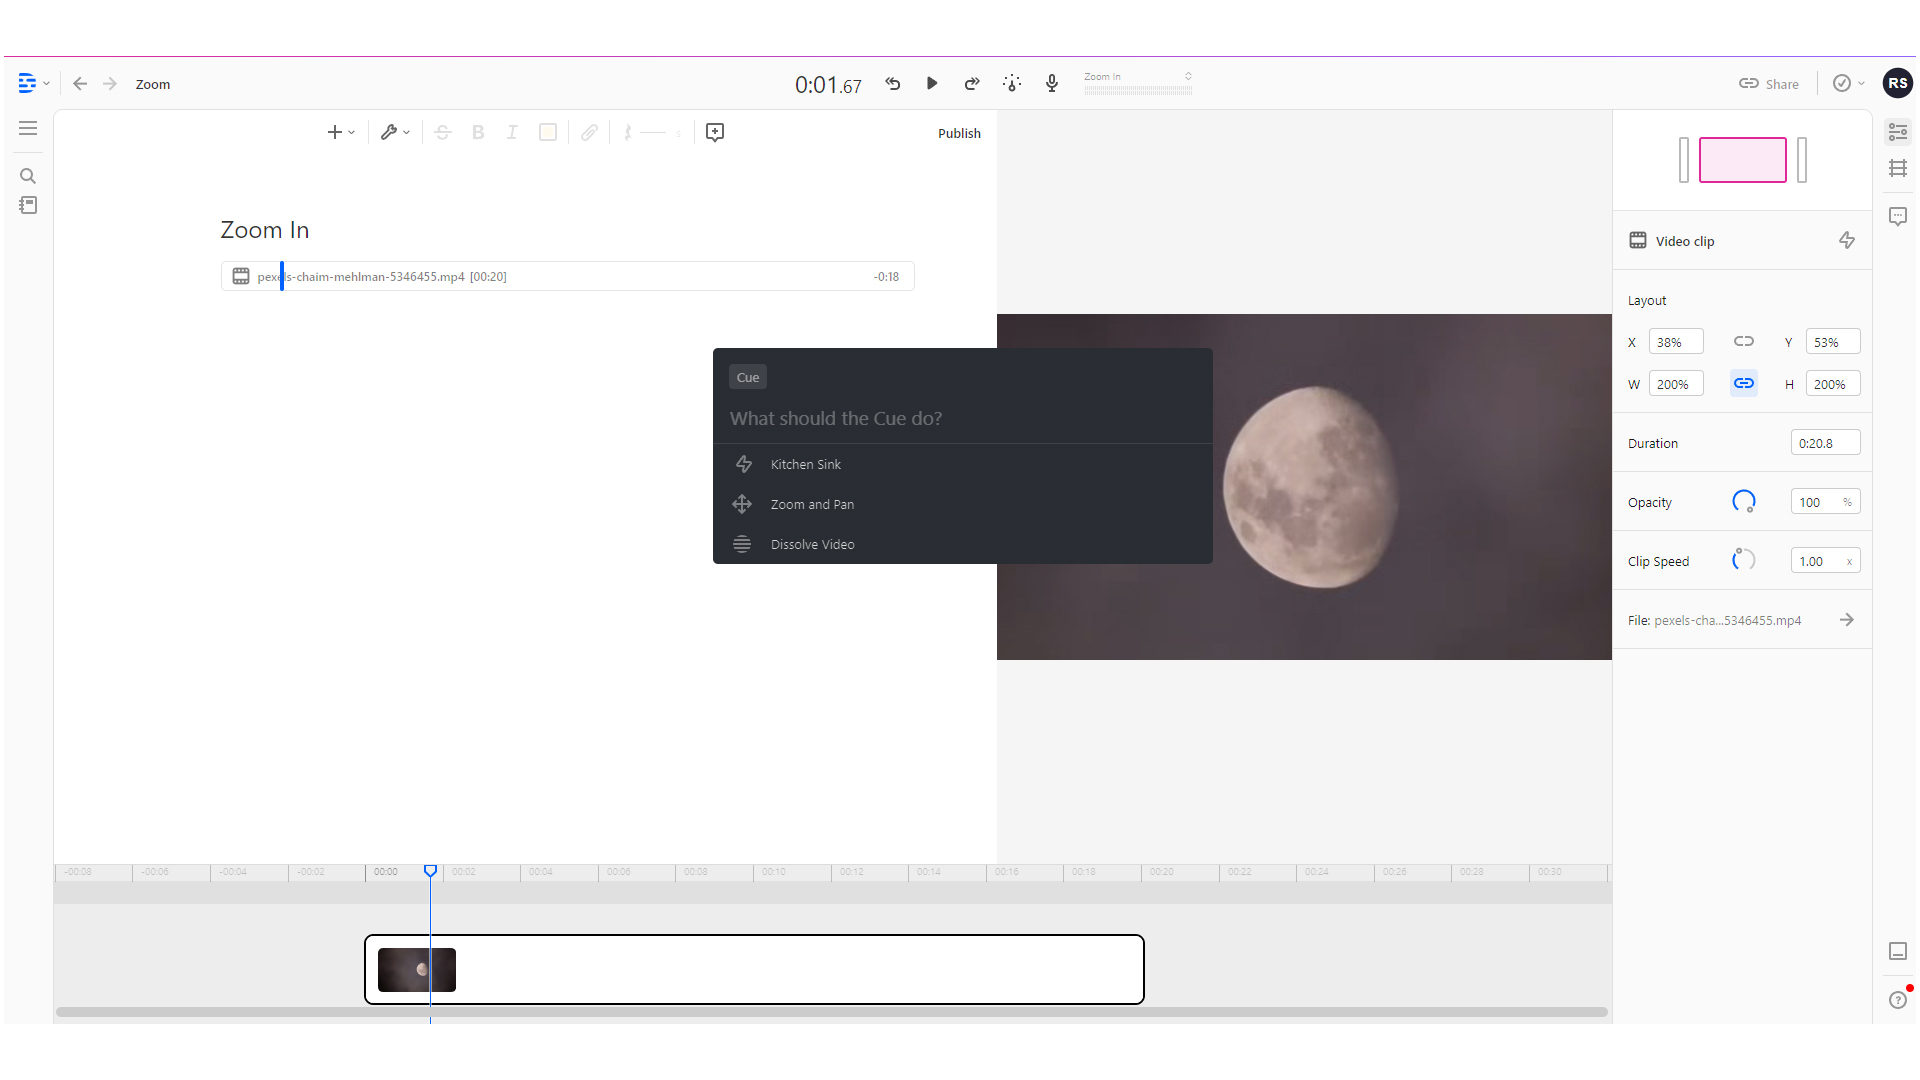Click the link icon between W and H fields

click(1744, 382)
